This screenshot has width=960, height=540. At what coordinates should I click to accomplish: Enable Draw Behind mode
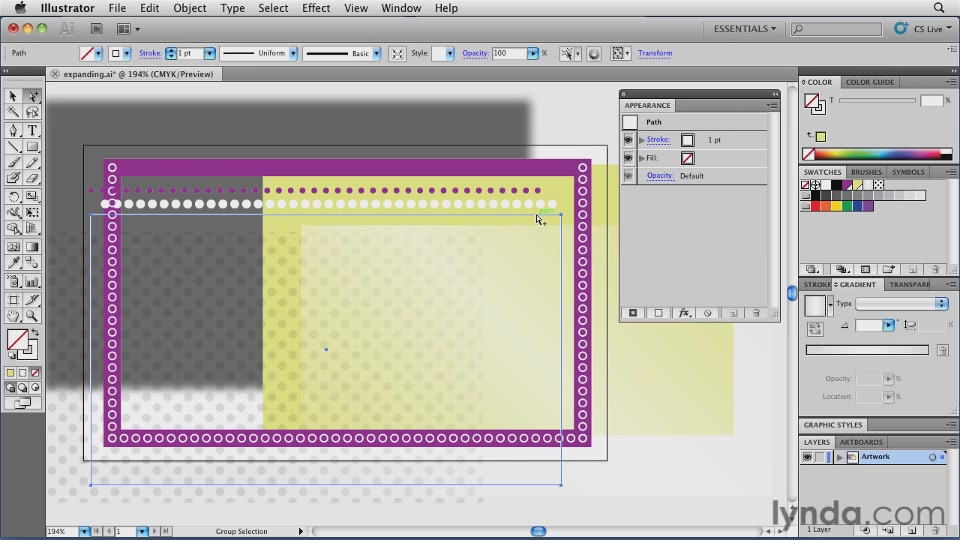point(23,388)
